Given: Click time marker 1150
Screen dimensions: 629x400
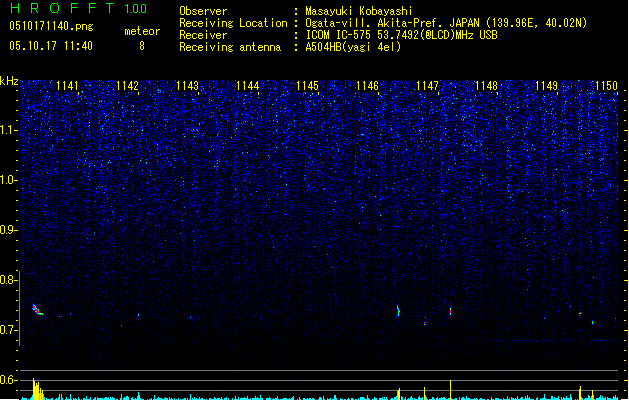Looking at the screenshot, I should coord(606,86).
